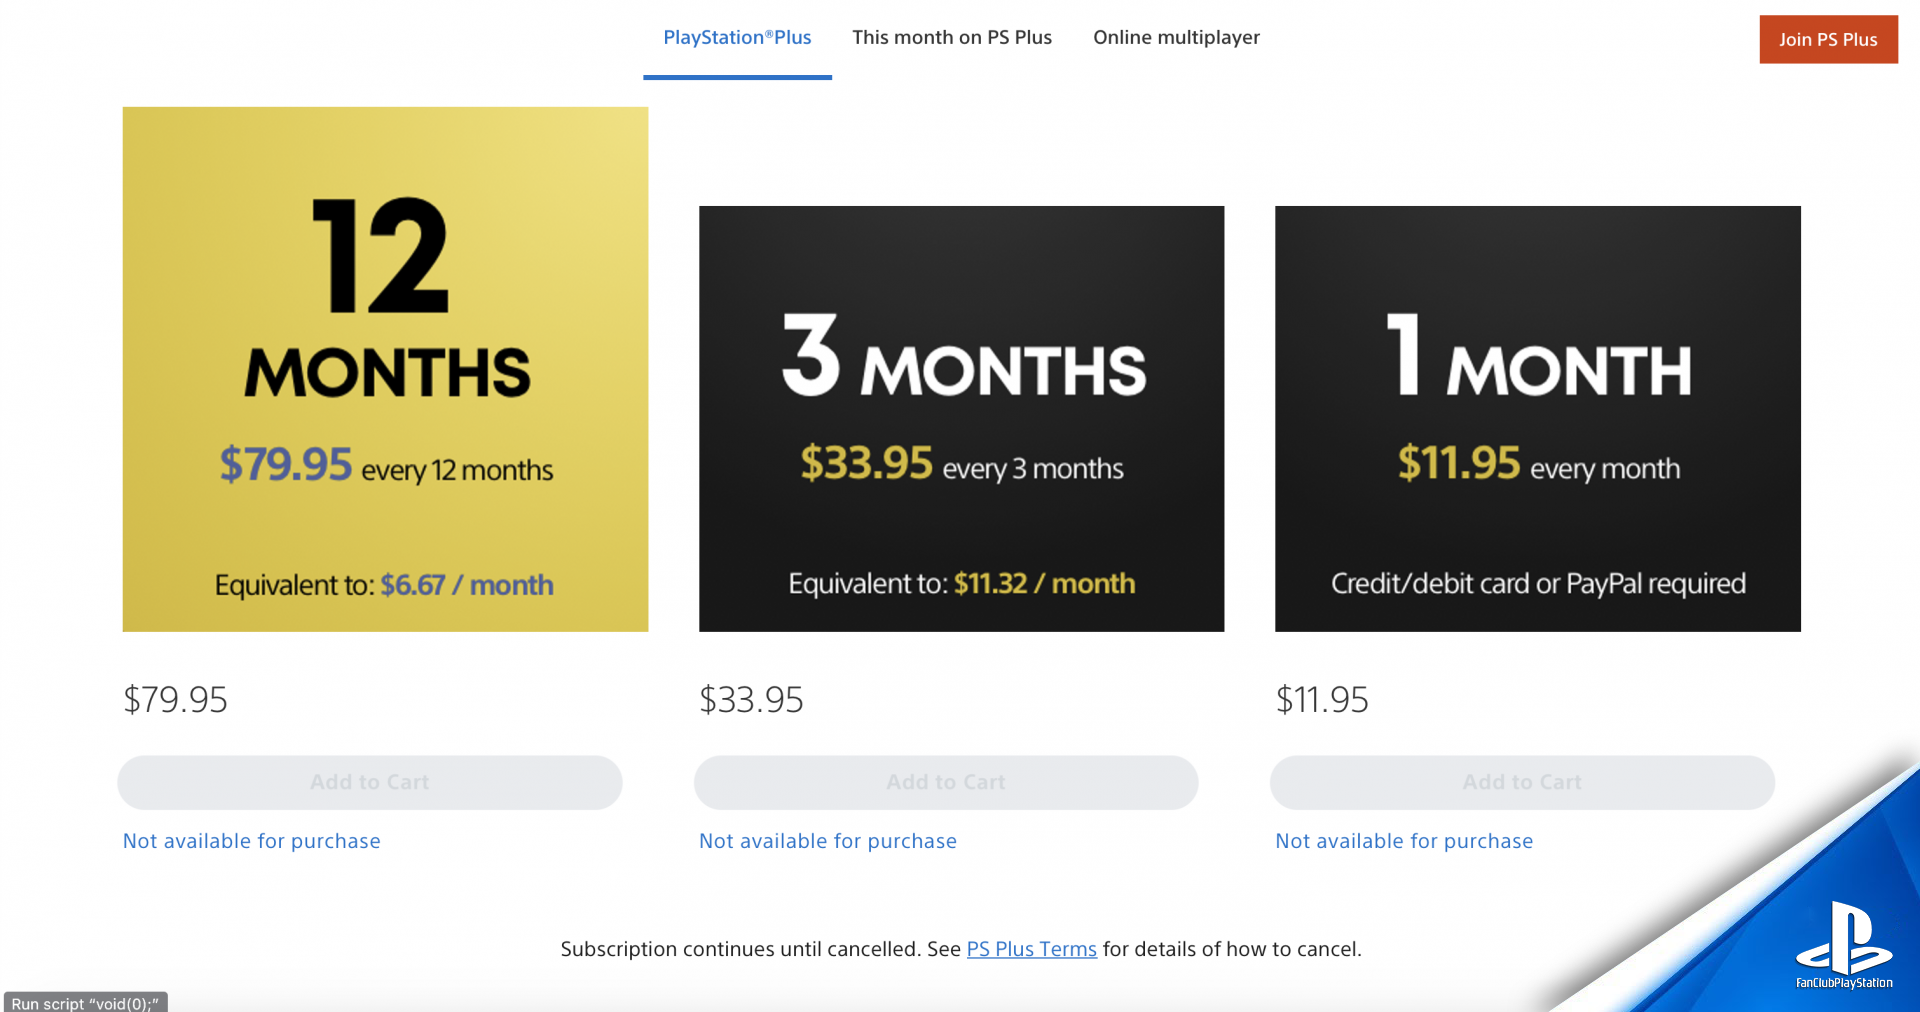Add the $33.95 plan to cart
Viewport: 1920px width, 1012px height.
click(946, 782)
